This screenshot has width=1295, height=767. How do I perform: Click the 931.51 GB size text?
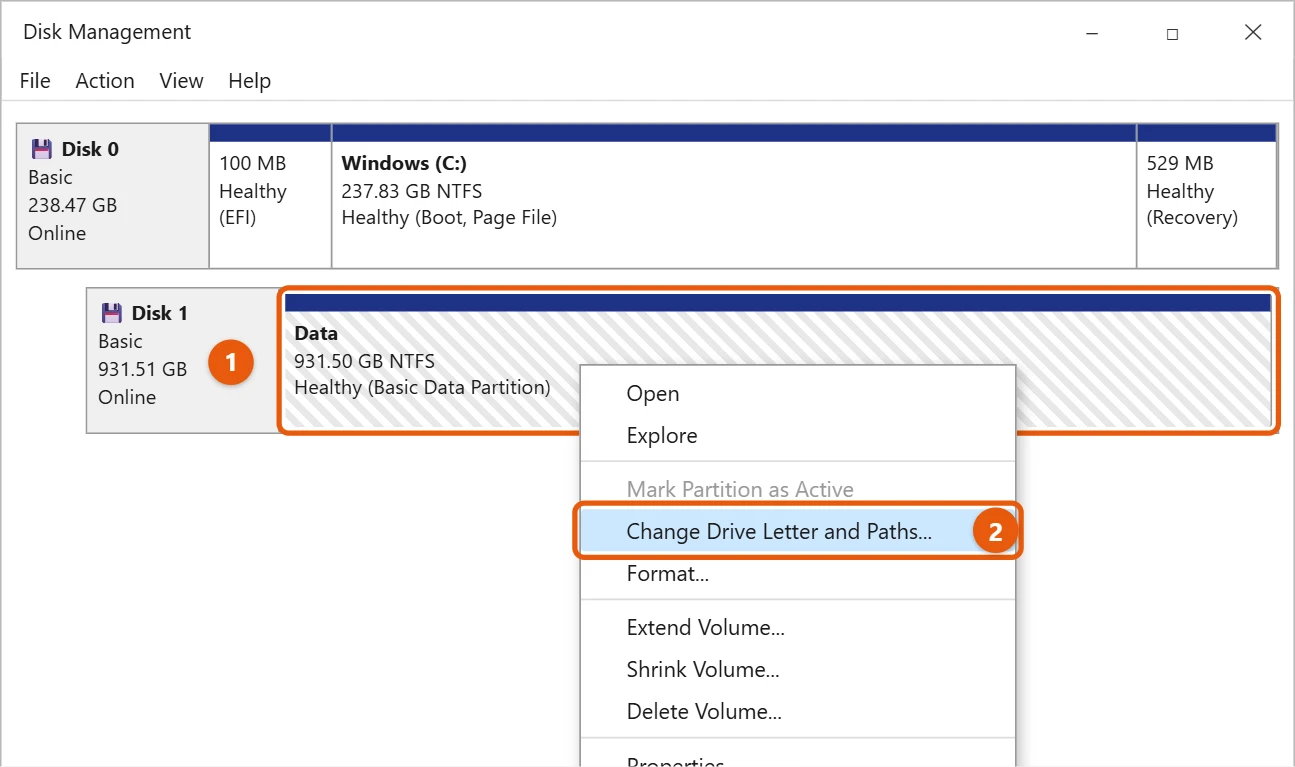tap(143, 369)
